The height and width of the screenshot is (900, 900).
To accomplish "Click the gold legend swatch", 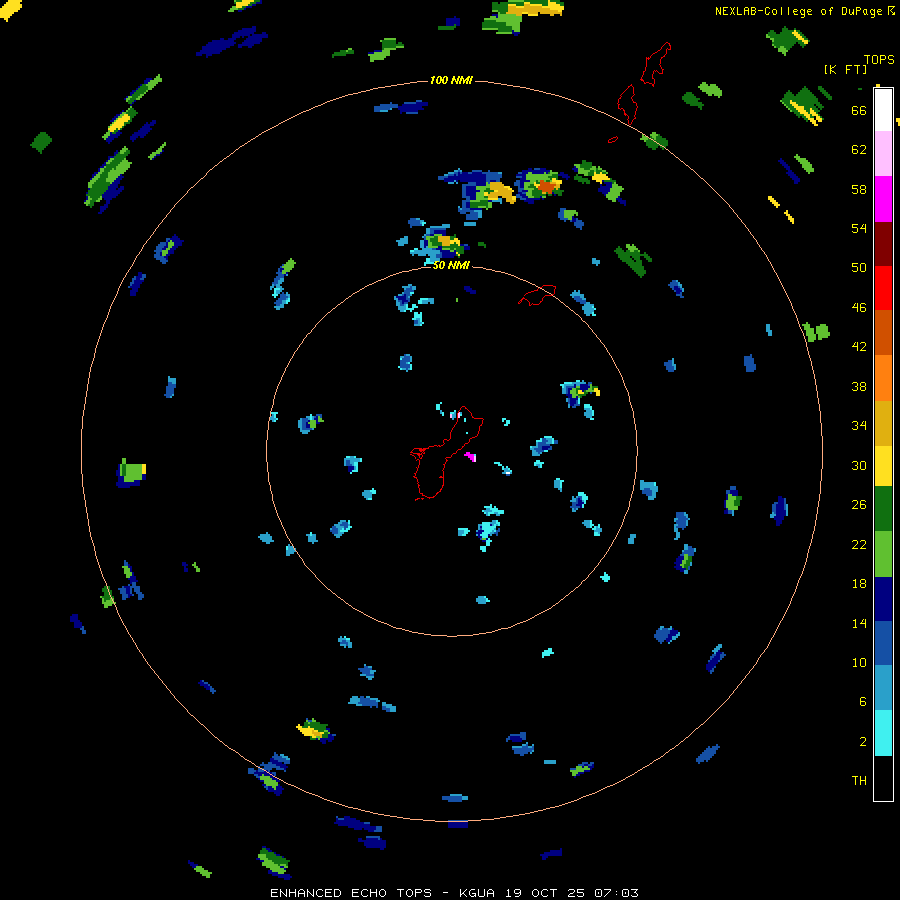I will click(883, 423).
